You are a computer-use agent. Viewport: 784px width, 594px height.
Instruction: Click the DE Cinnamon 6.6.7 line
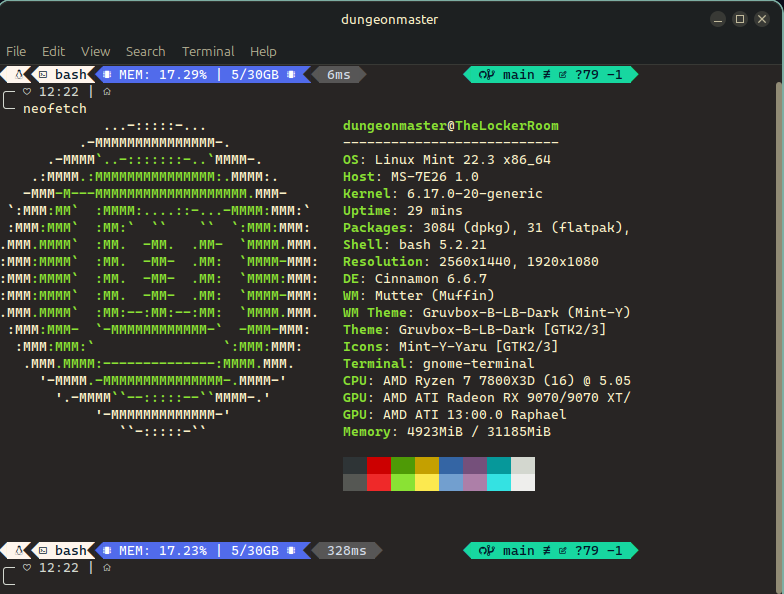click(x=415, y=279)
